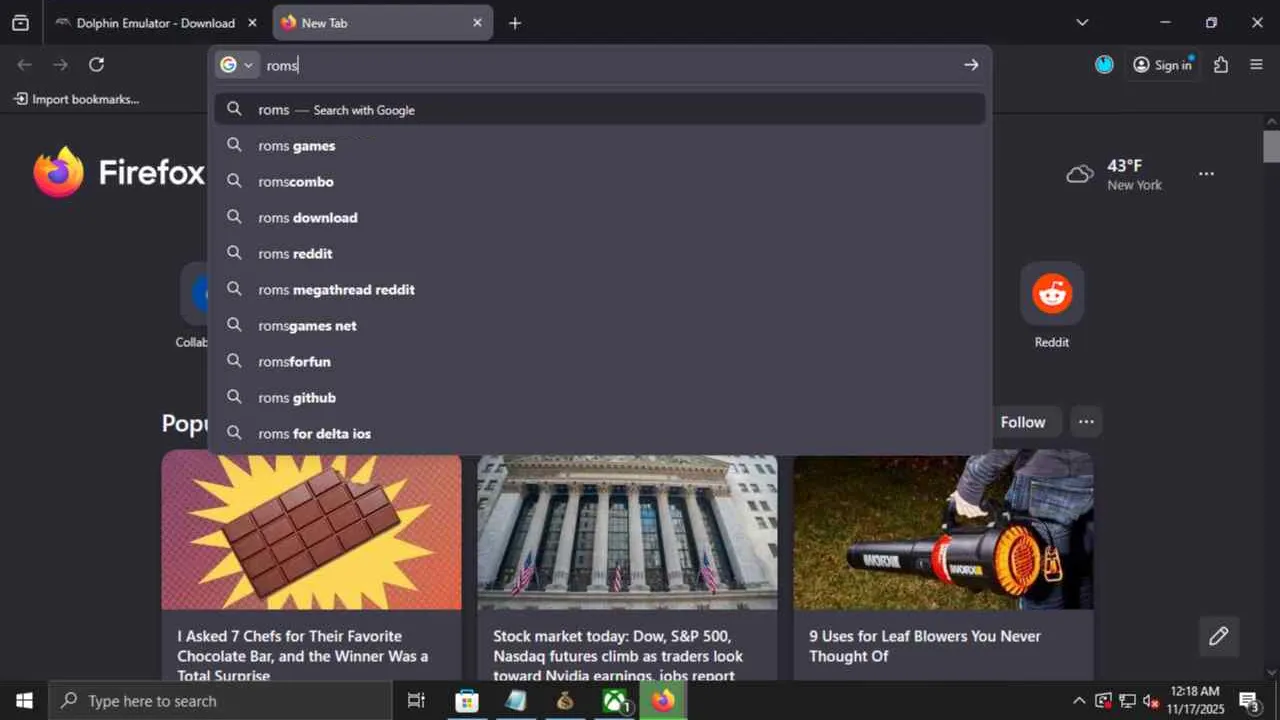Reload the current page

(x=96, y=65)
